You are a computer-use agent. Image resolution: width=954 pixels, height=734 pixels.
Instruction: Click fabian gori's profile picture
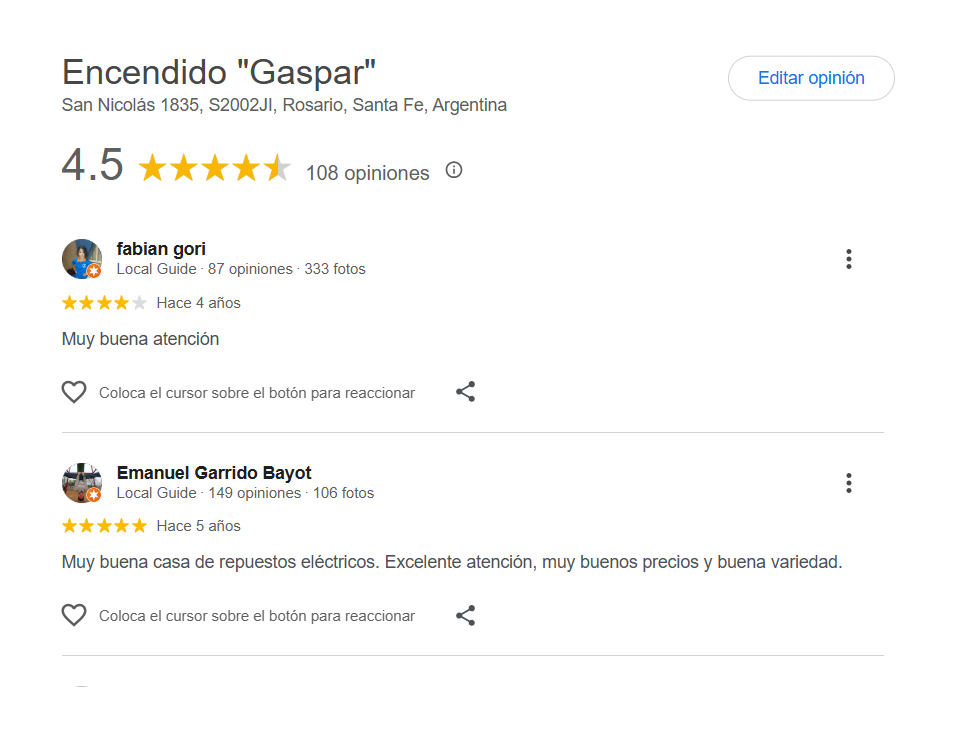pos(80,258)
